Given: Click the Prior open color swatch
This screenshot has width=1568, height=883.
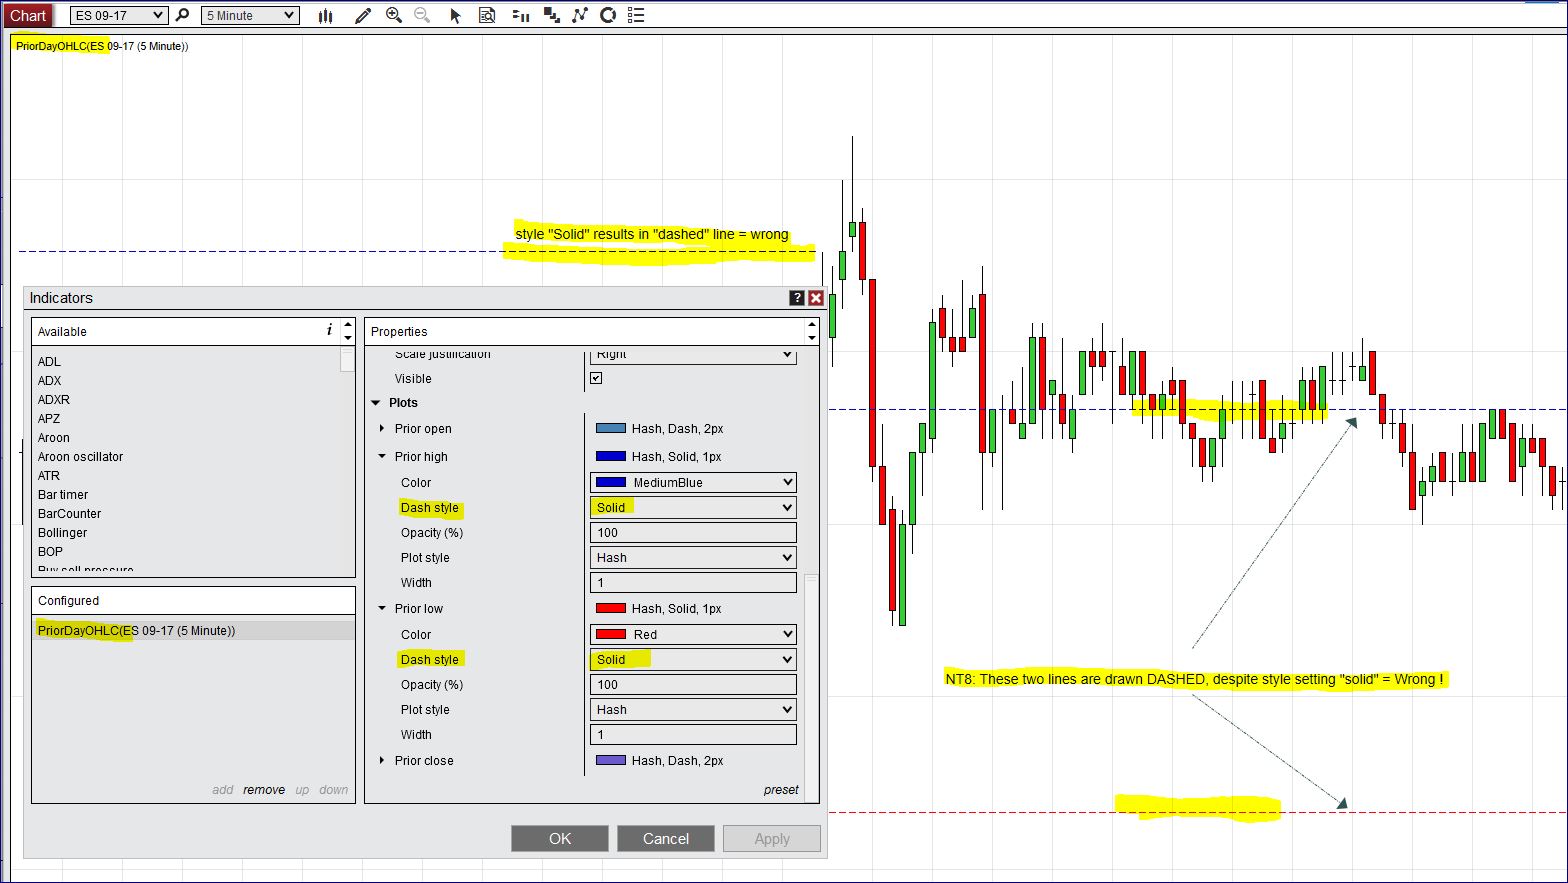Looking at the screenshot, I should pos(611,428).
